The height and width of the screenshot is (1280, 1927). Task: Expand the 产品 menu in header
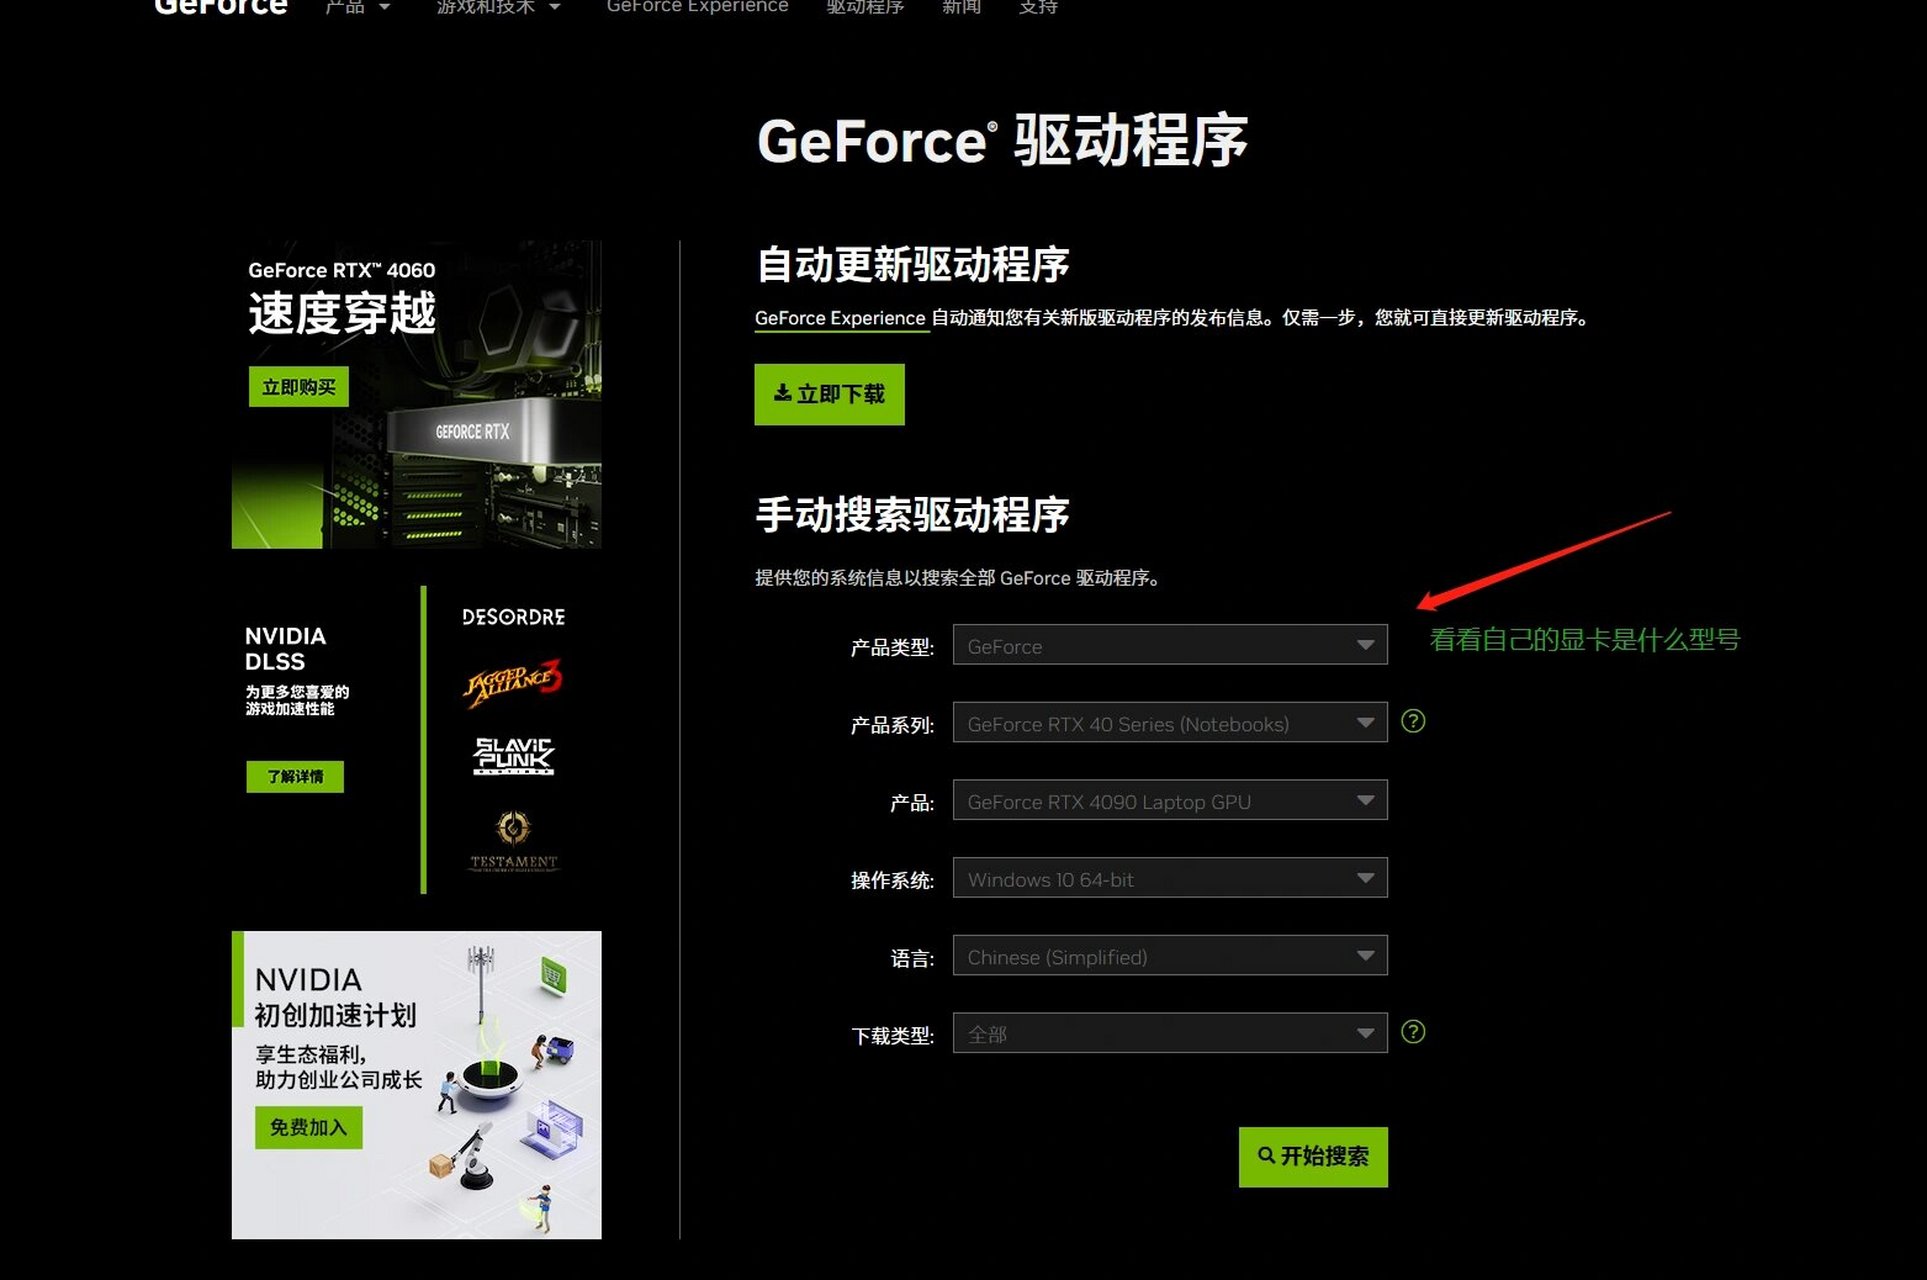click(357, 7)
